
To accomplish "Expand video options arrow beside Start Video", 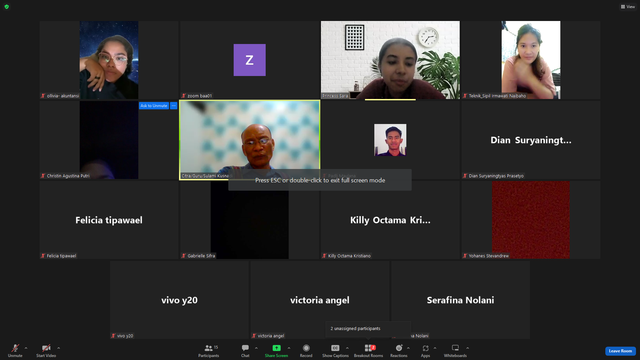I will 58,348.
